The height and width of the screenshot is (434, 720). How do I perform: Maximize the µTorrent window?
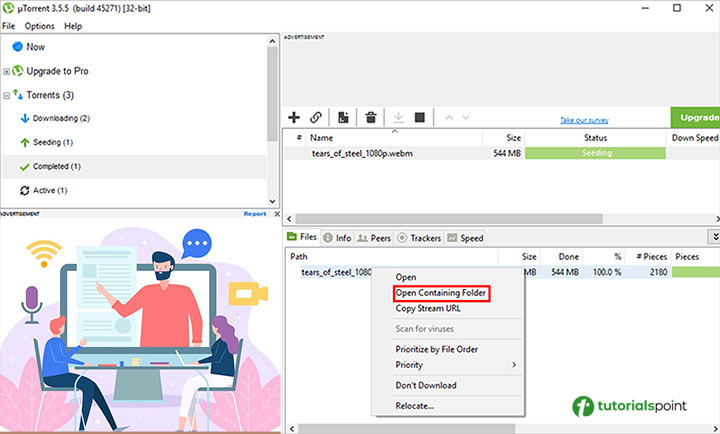tap(677, 8)
